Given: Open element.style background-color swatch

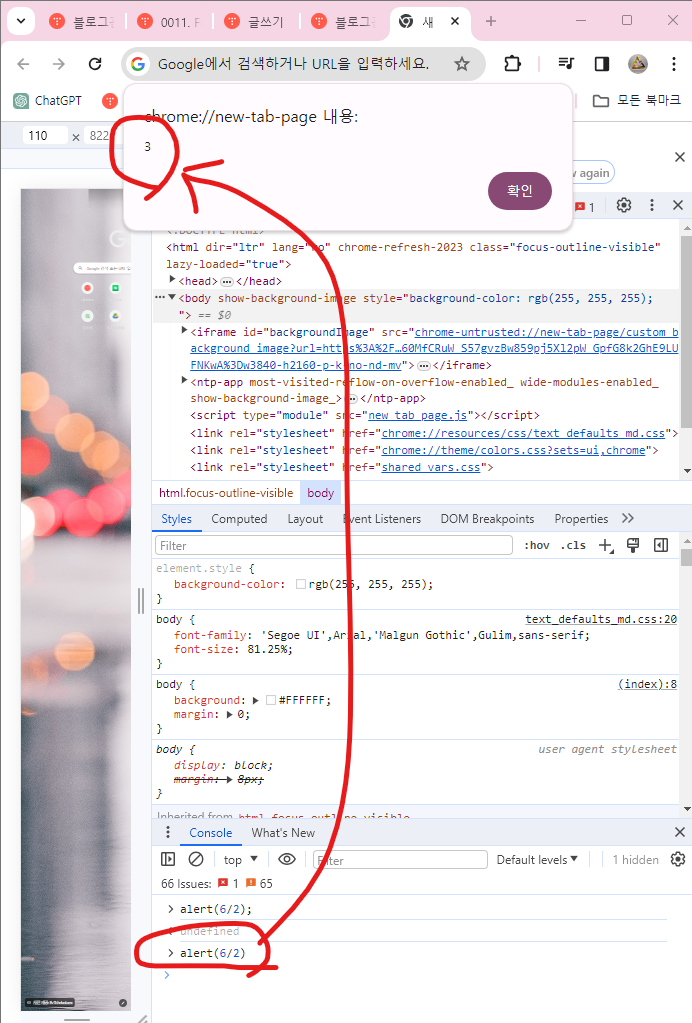Looking at the screenshot, I should [x=301, y=584].
